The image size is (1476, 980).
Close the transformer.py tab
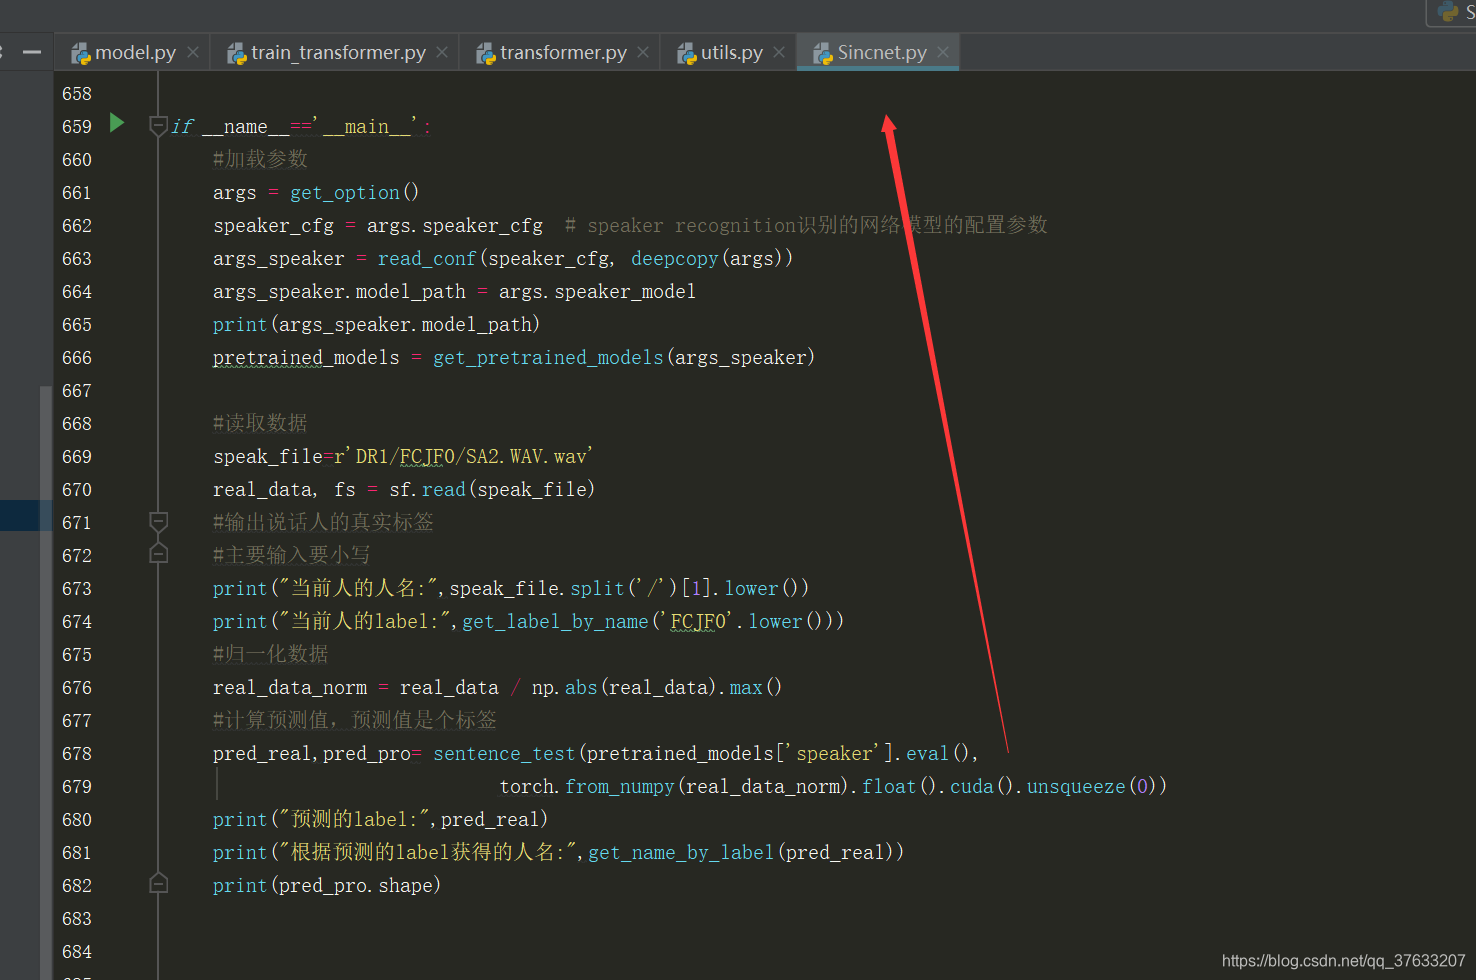(x=643, y=52)
